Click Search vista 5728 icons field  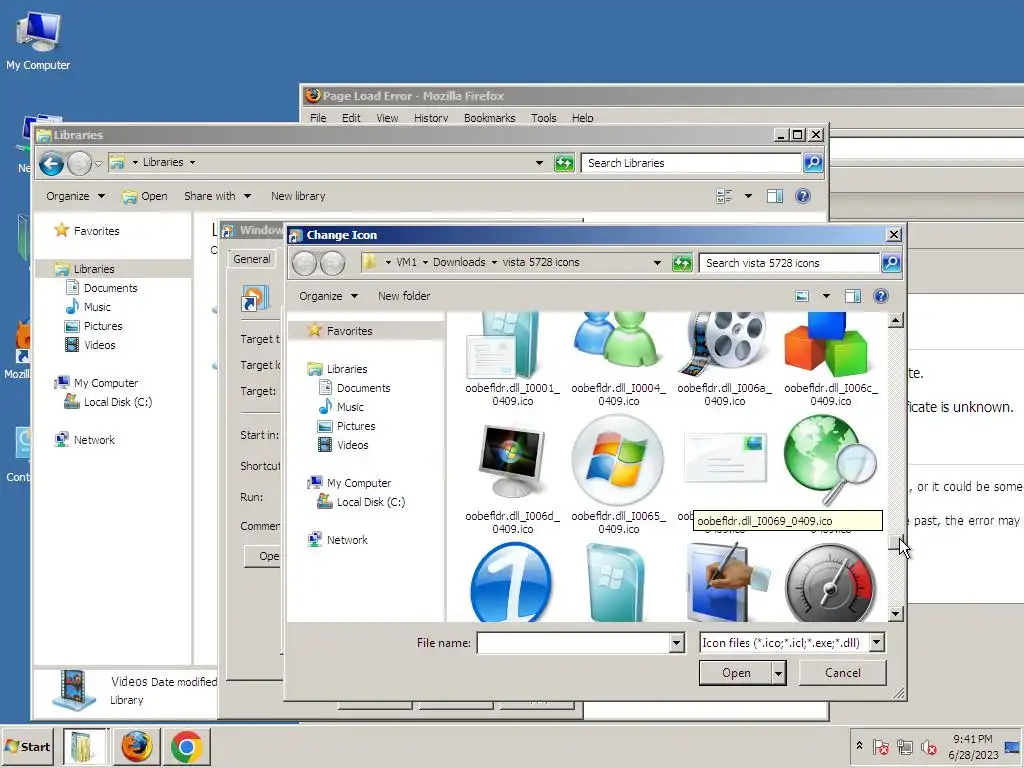coord(789,263)
